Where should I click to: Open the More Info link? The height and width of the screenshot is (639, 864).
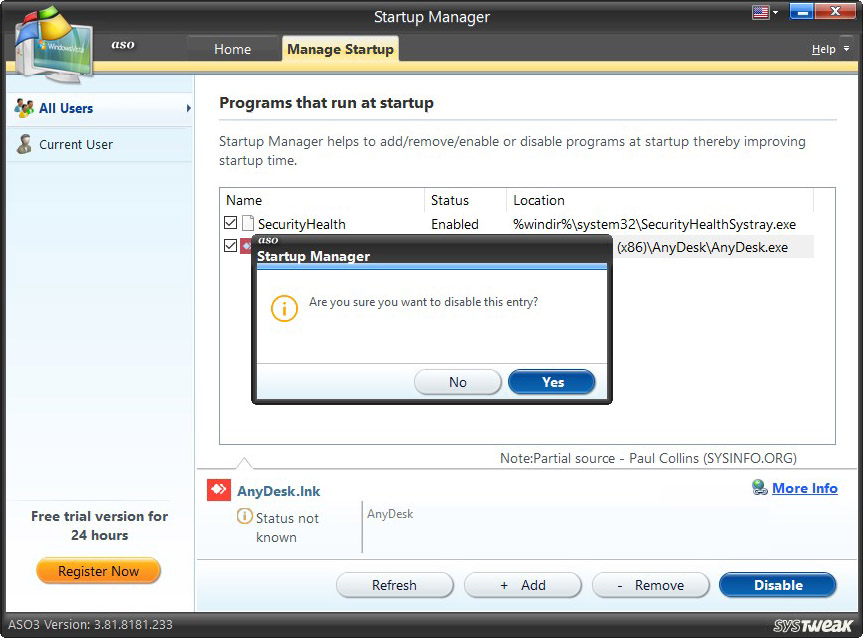tap(805, 488)
